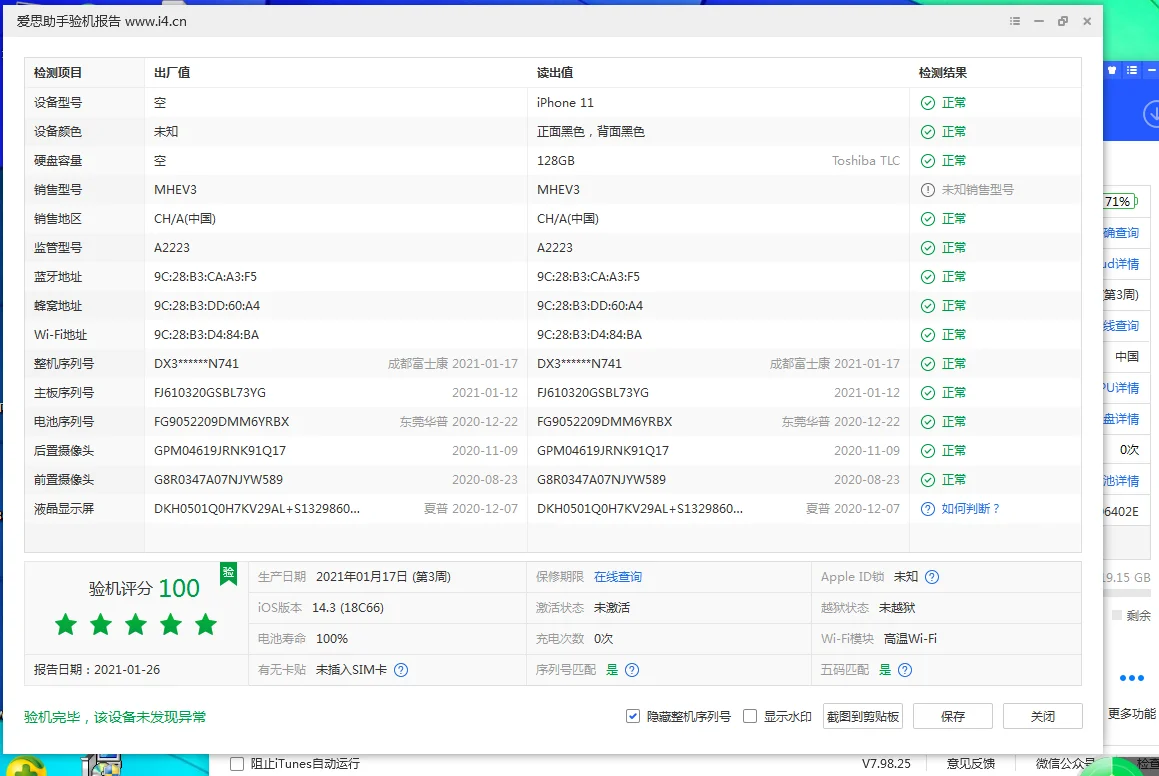1159x776 pixels.
Task: Click download arrow icon in background window
Action: click(x=1152, y=115)
